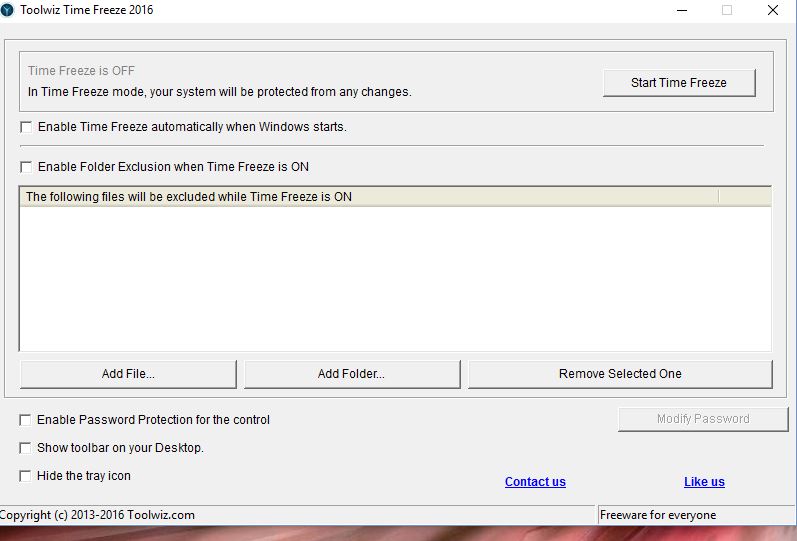
Task: Click Add Folder button
Action: [x=352, y=374]
